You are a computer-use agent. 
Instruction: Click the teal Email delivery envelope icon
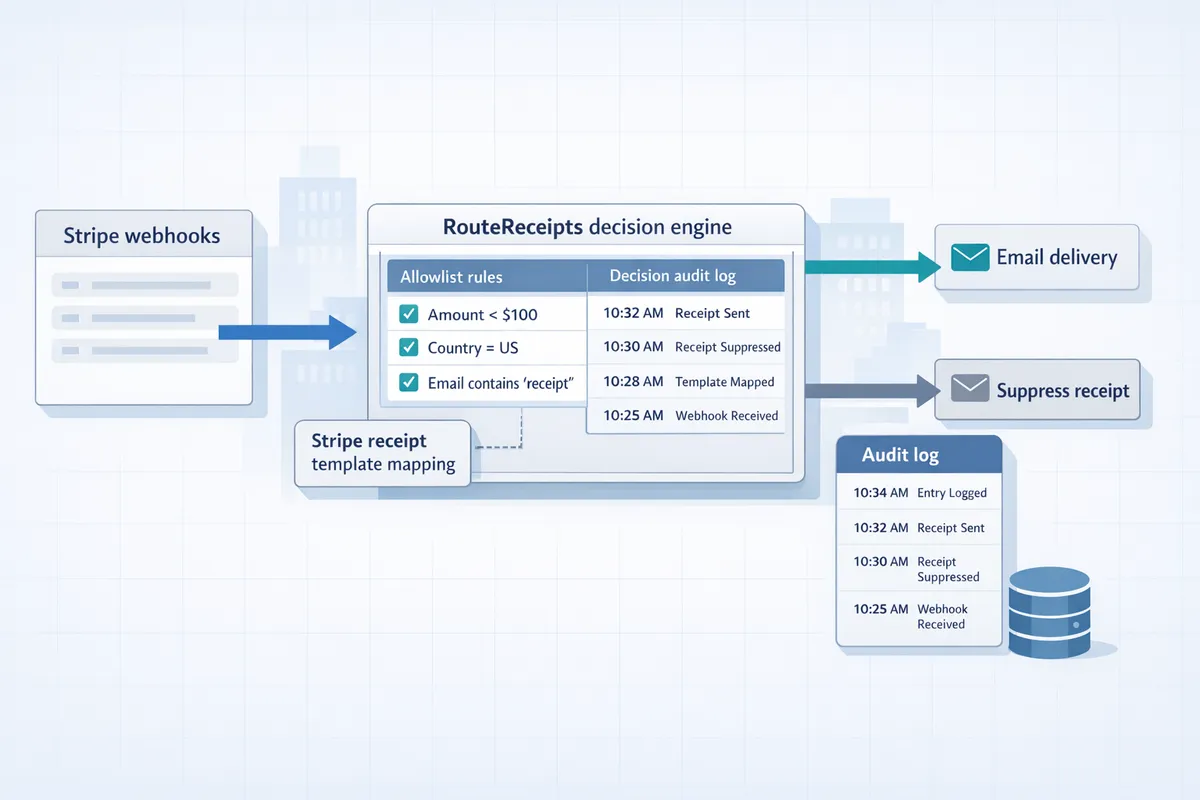970,257
